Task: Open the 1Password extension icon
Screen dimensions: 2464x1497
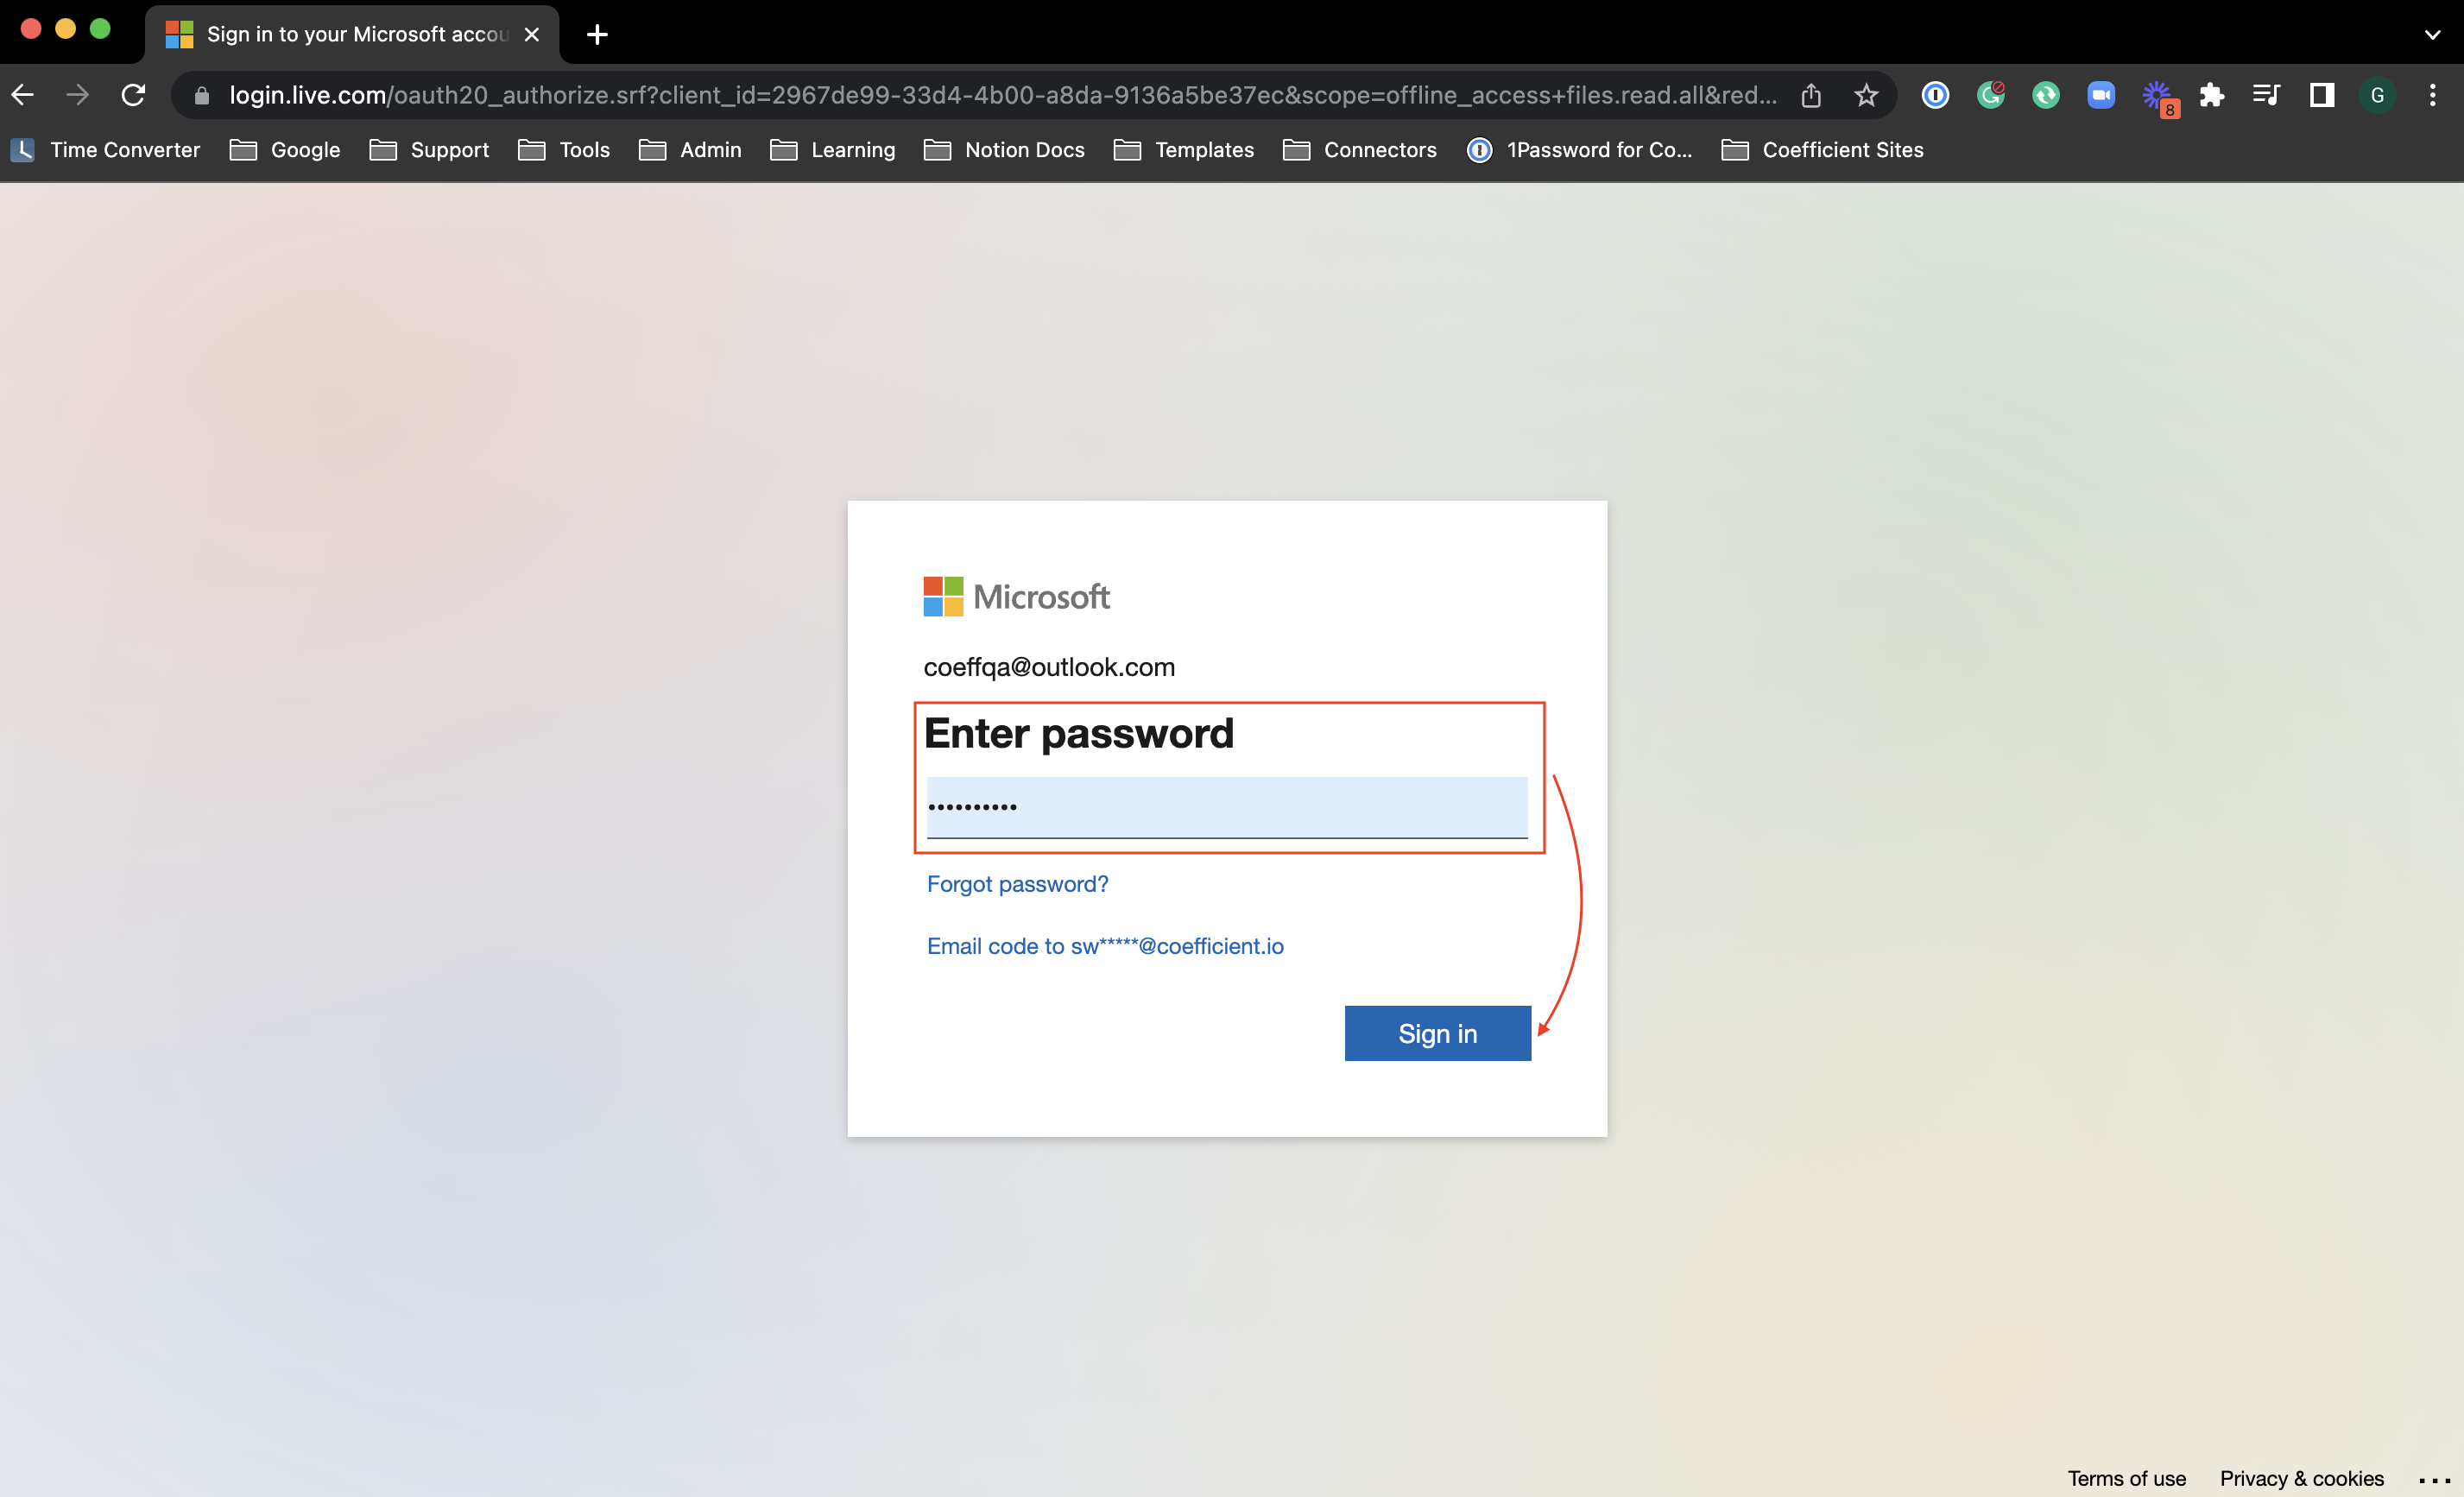Action: pyautogui.click(x=1935, y=95)
